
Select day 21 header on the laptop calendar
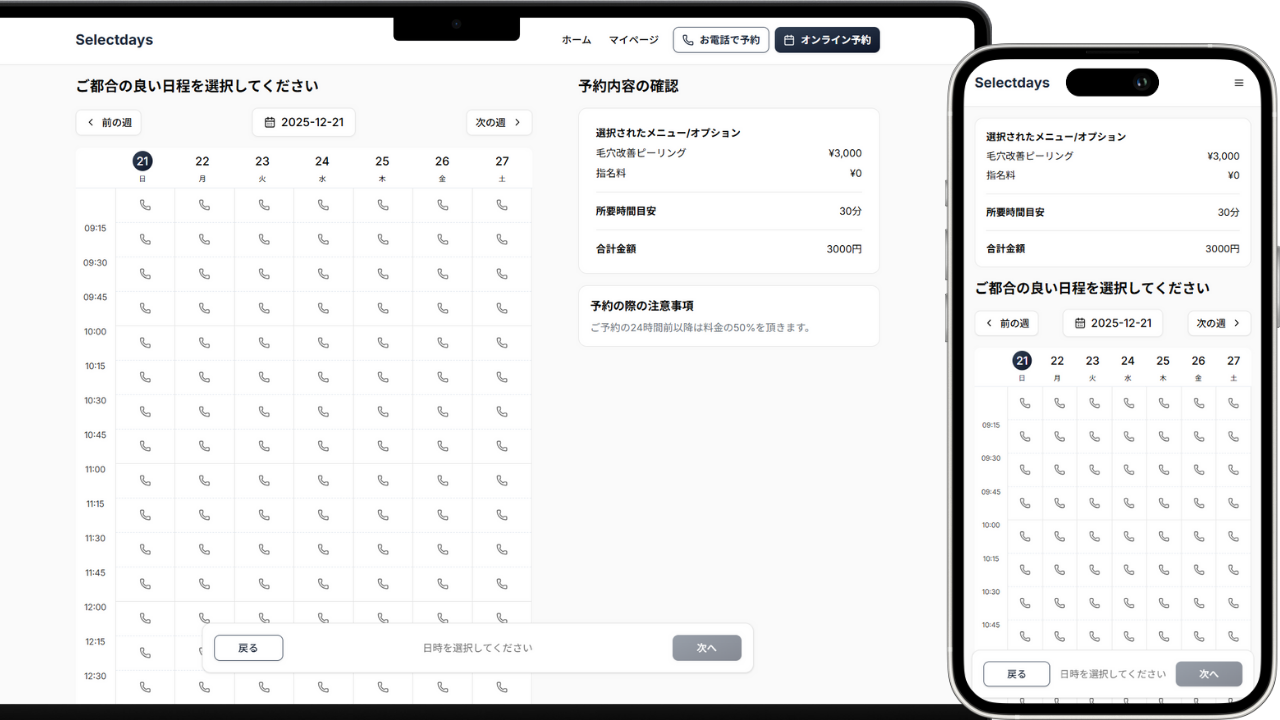tap(143, 166)
